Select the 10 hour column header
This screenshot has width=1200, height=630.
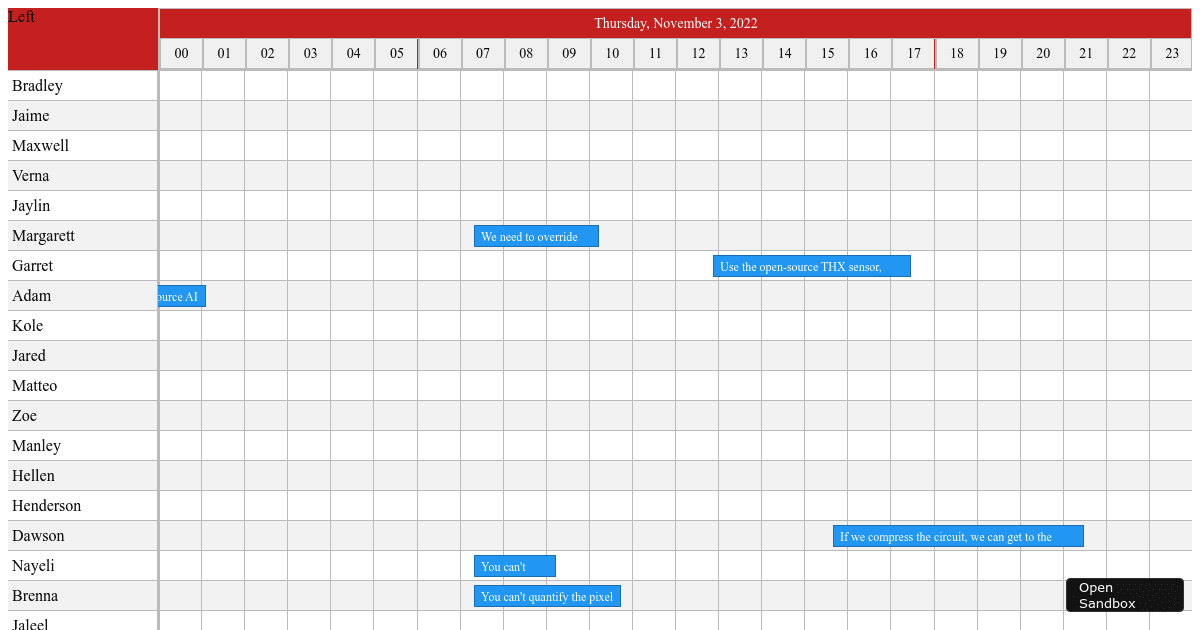click(x=612, y=54)
